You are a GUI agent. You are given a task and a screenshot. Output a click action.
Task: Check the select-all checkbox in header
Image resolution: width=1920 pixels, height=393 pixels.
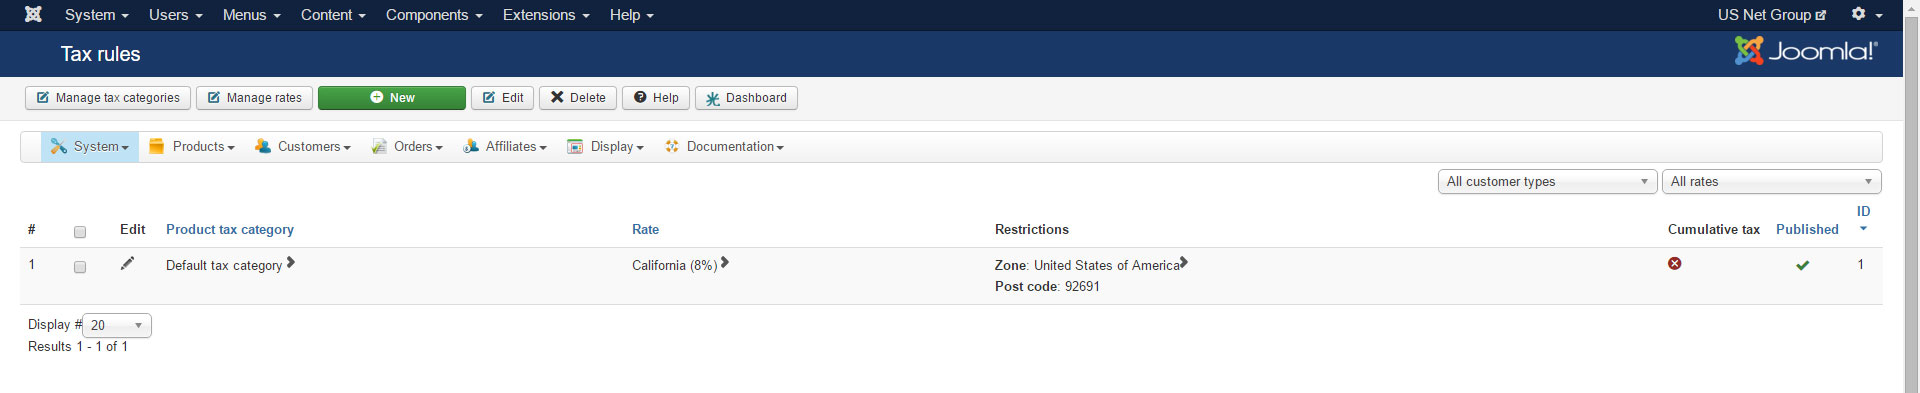click(80, 232)
